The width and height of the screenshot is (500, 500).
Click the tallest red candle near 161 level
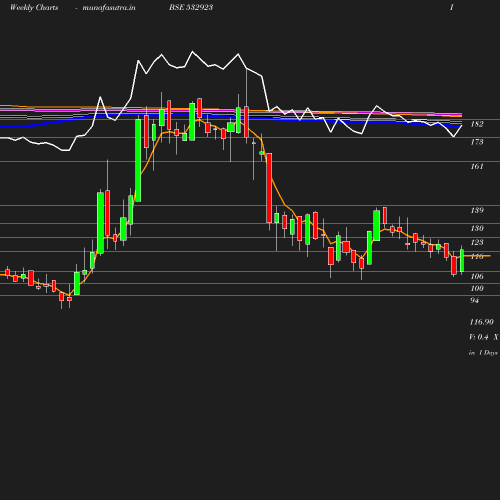click(269, 188)
